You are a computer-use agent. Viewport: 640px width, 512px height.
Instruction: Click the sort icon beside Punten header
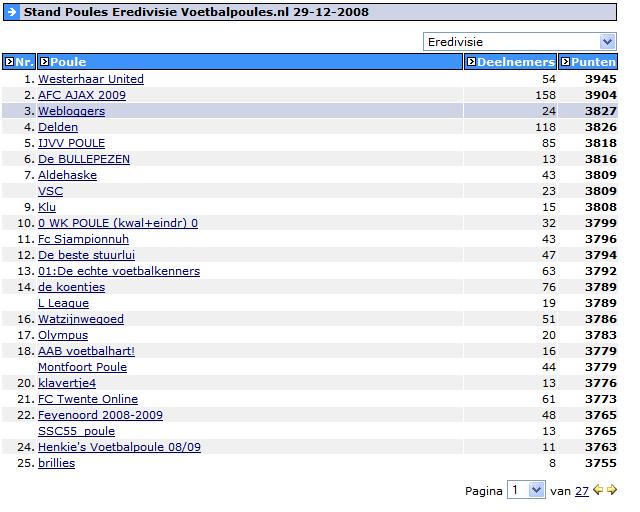pos(565,62)
